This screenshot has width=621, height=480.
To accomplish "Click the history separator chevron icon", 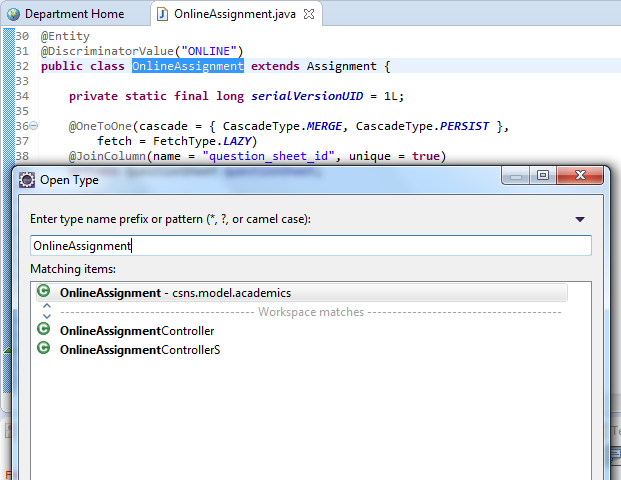I will 46,312.
